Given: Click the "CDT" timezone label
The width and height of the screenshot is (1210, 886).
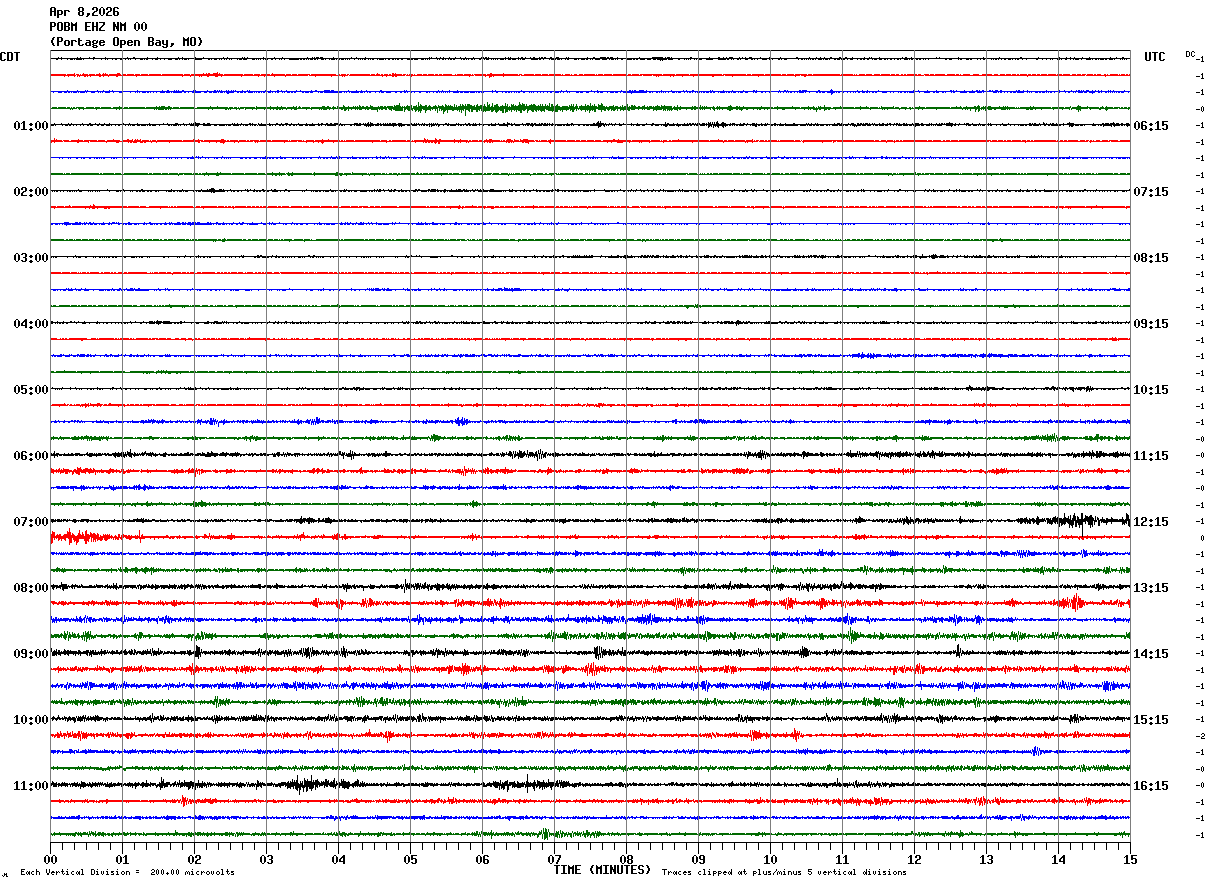Looking at the screenshot, I should coord(10,57).
